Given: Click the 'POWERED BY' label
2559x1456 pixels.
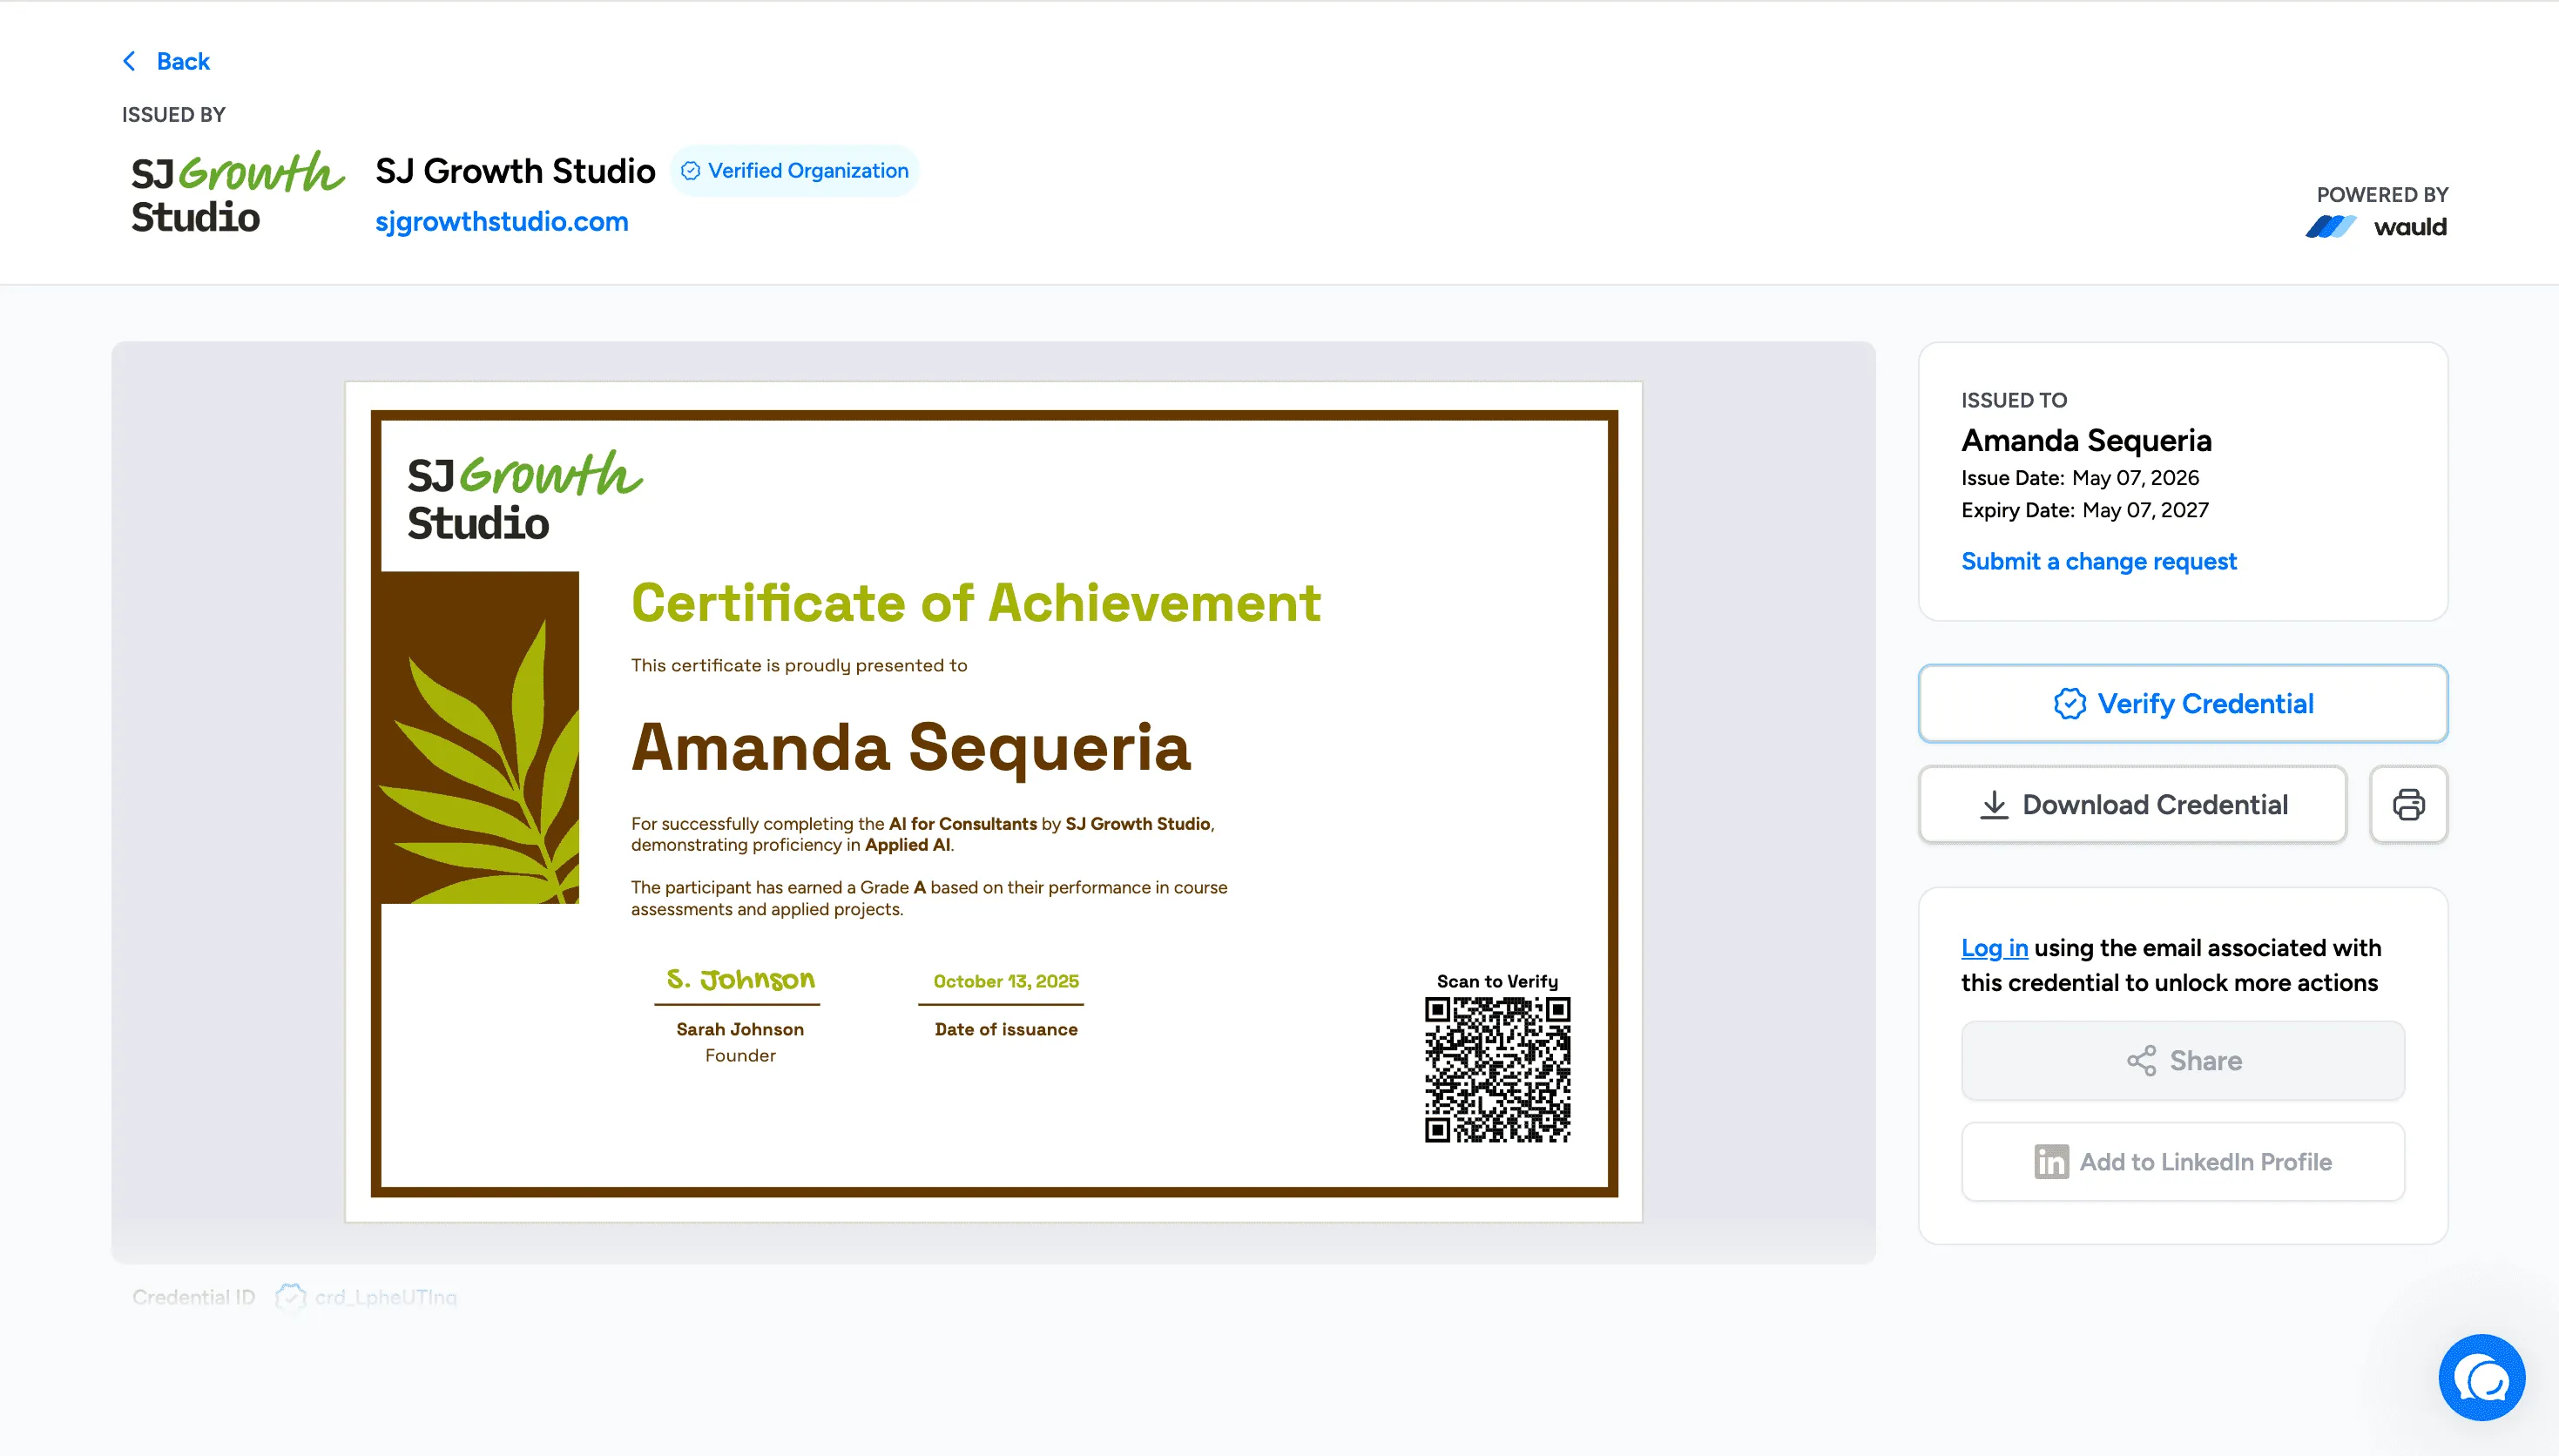Looking at the screenshot, I should [2382, 195].
